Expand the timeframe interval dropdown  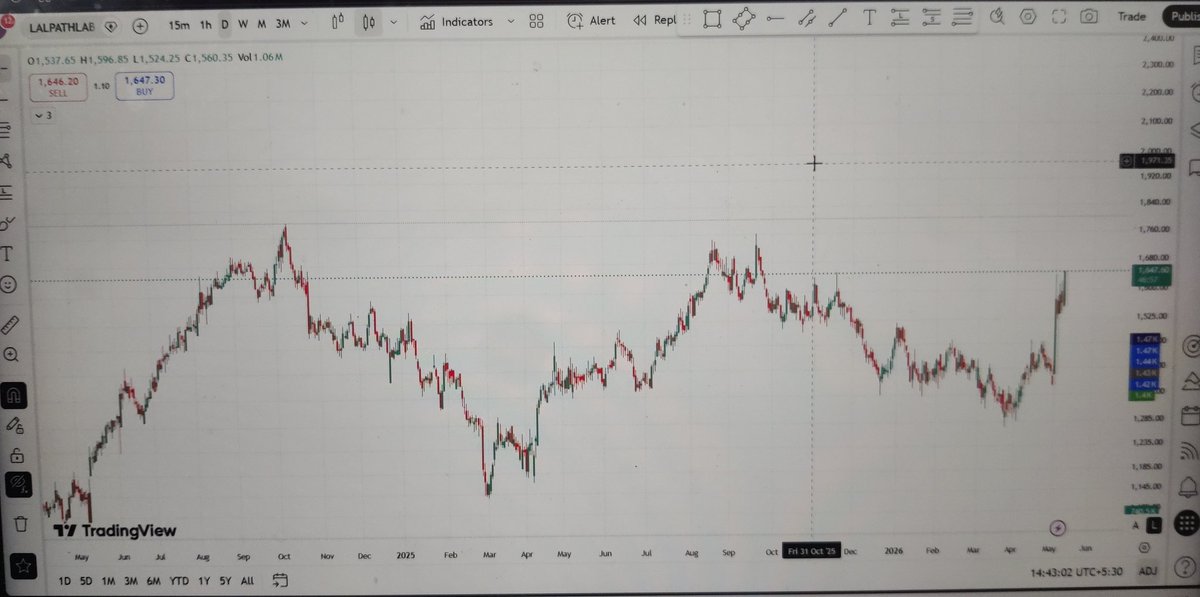coord(304,23)
